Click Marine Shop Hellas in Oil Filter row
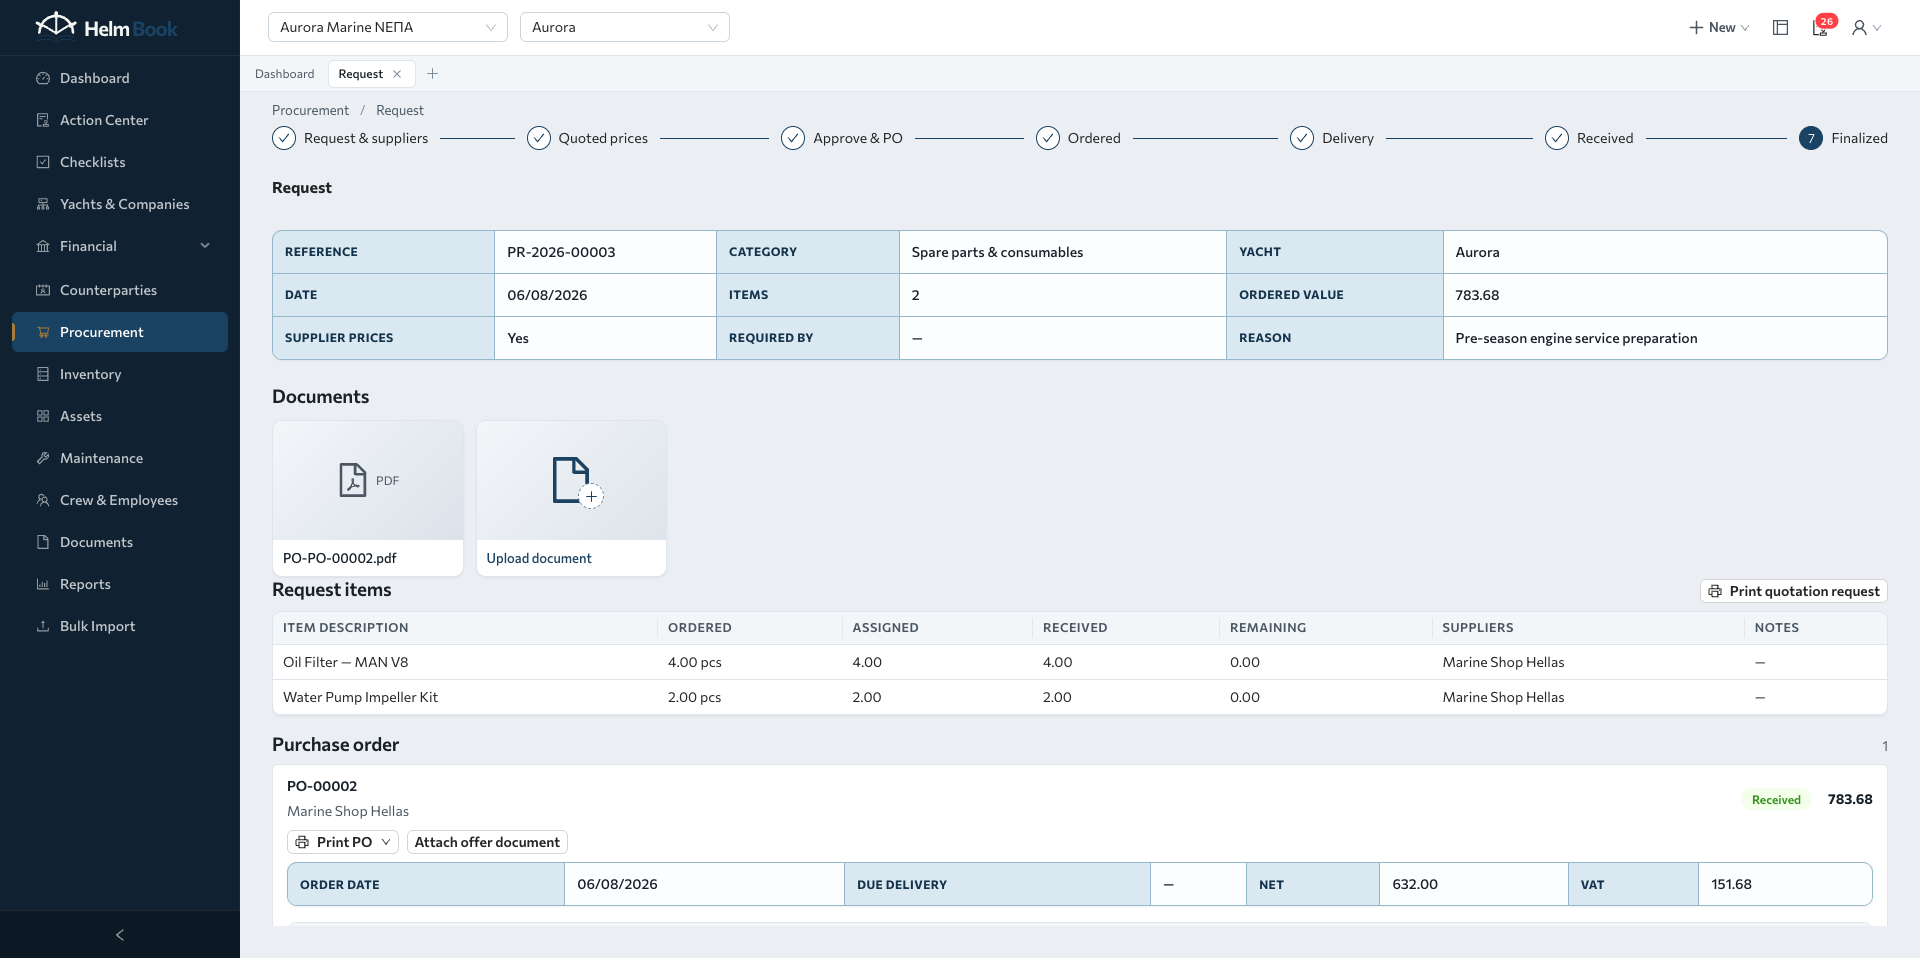Screen dimensions: 1920x958 [1503, 662]
